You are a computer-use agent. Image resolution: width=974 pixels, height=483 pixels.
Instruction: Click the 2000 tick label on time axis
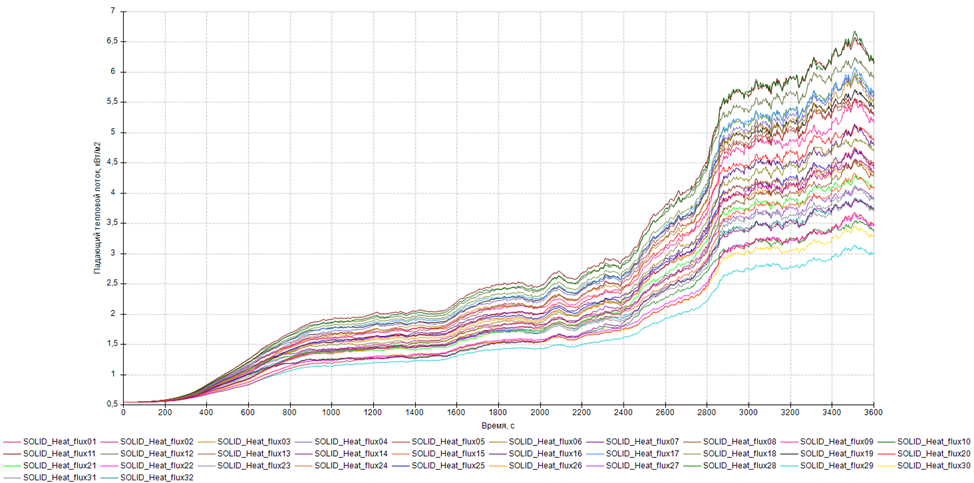coord(540,411)
